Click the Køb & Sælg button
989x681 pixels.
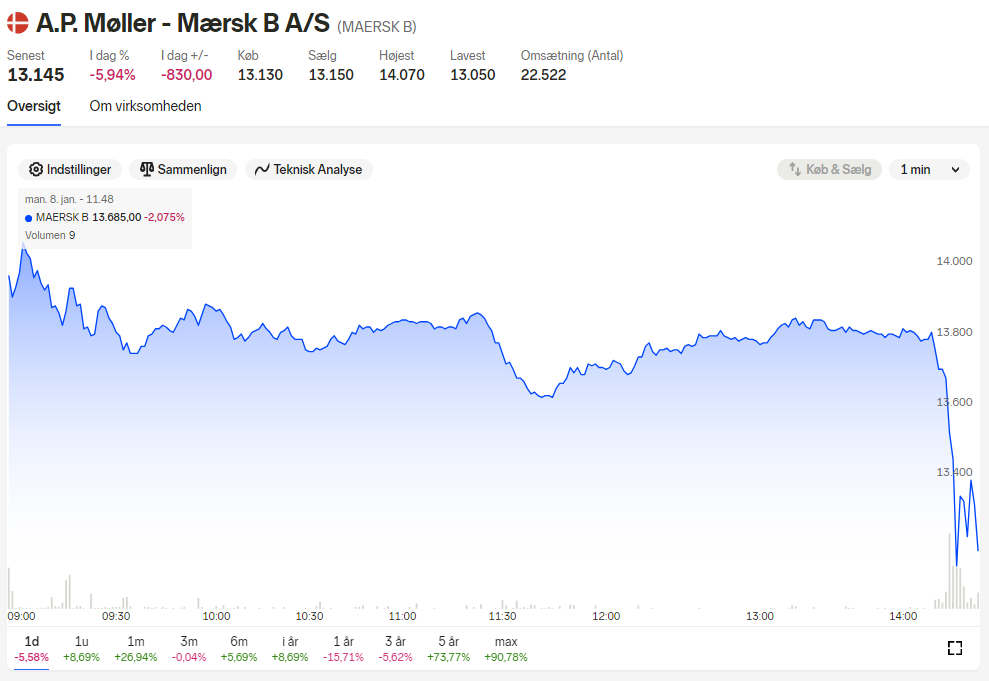(829, 170)
